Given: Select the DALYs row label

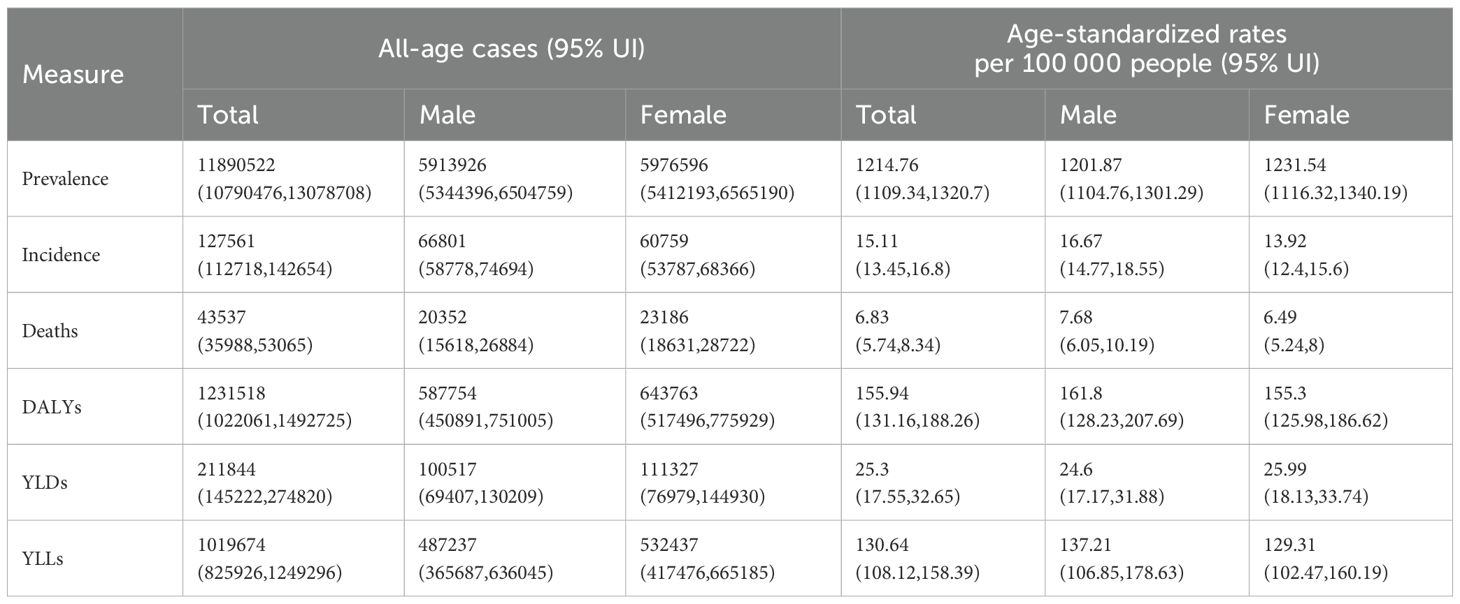Looking at the screenshot, I should click(51, 407).
